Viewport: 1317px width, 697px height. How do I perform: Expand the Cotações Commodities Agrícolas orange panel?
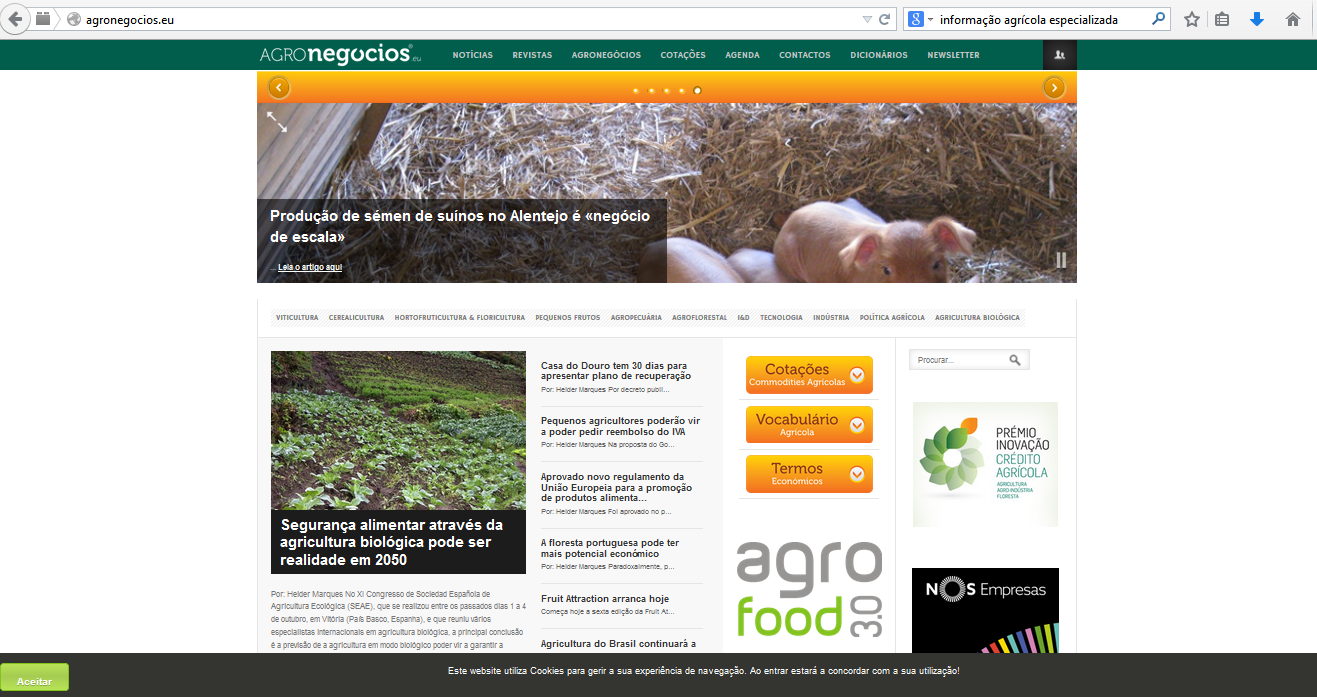pyautogui.click(x=809, y=375)
